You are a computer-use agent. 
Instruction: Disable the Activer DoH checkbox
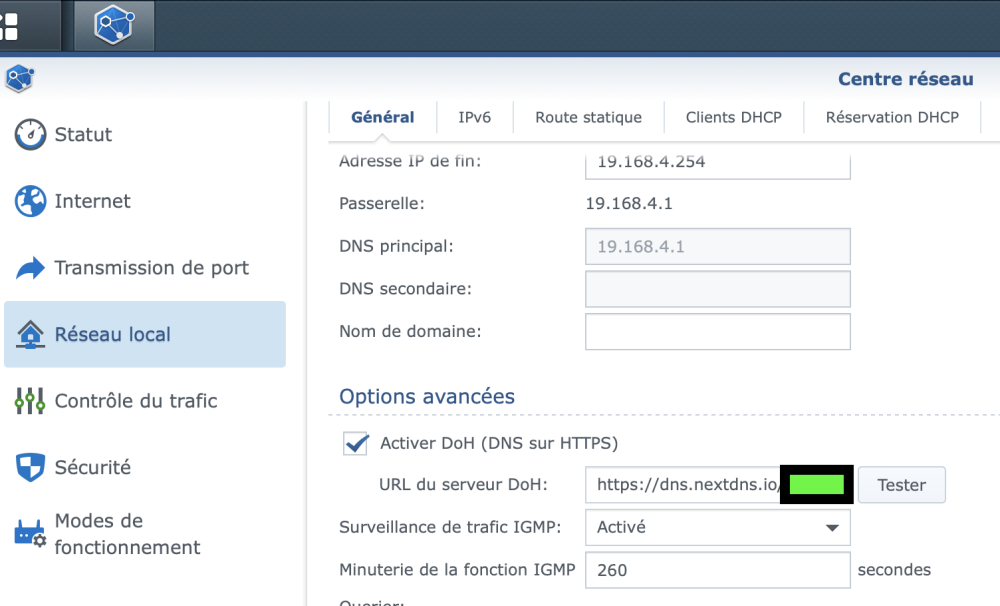pos(355,443)
